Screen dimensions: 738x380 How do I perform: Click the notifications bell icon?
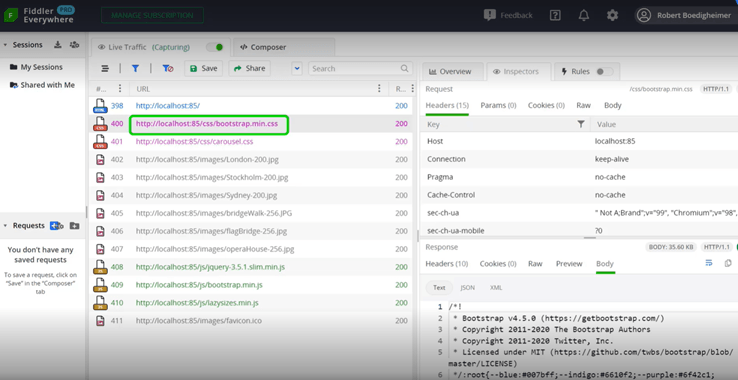click(x=584, y=15)
